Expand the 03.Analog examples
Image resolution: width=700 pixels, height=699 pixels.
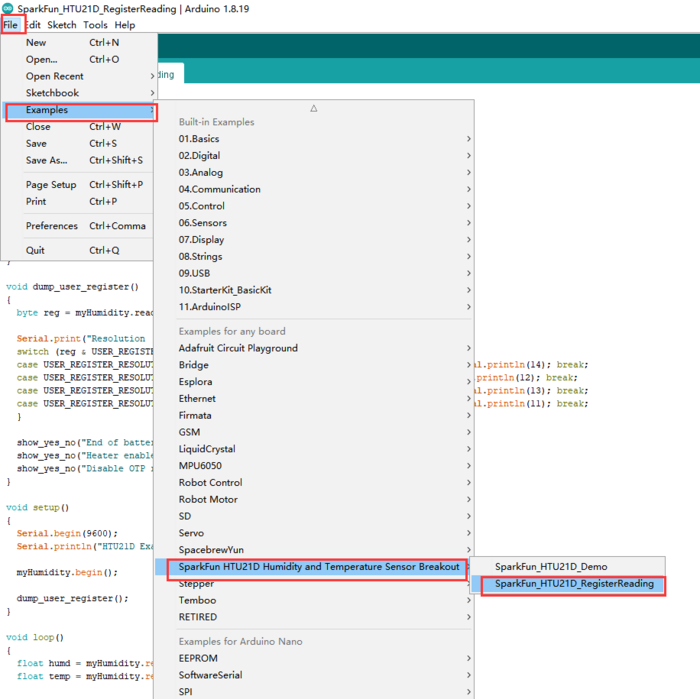point(314,173)
